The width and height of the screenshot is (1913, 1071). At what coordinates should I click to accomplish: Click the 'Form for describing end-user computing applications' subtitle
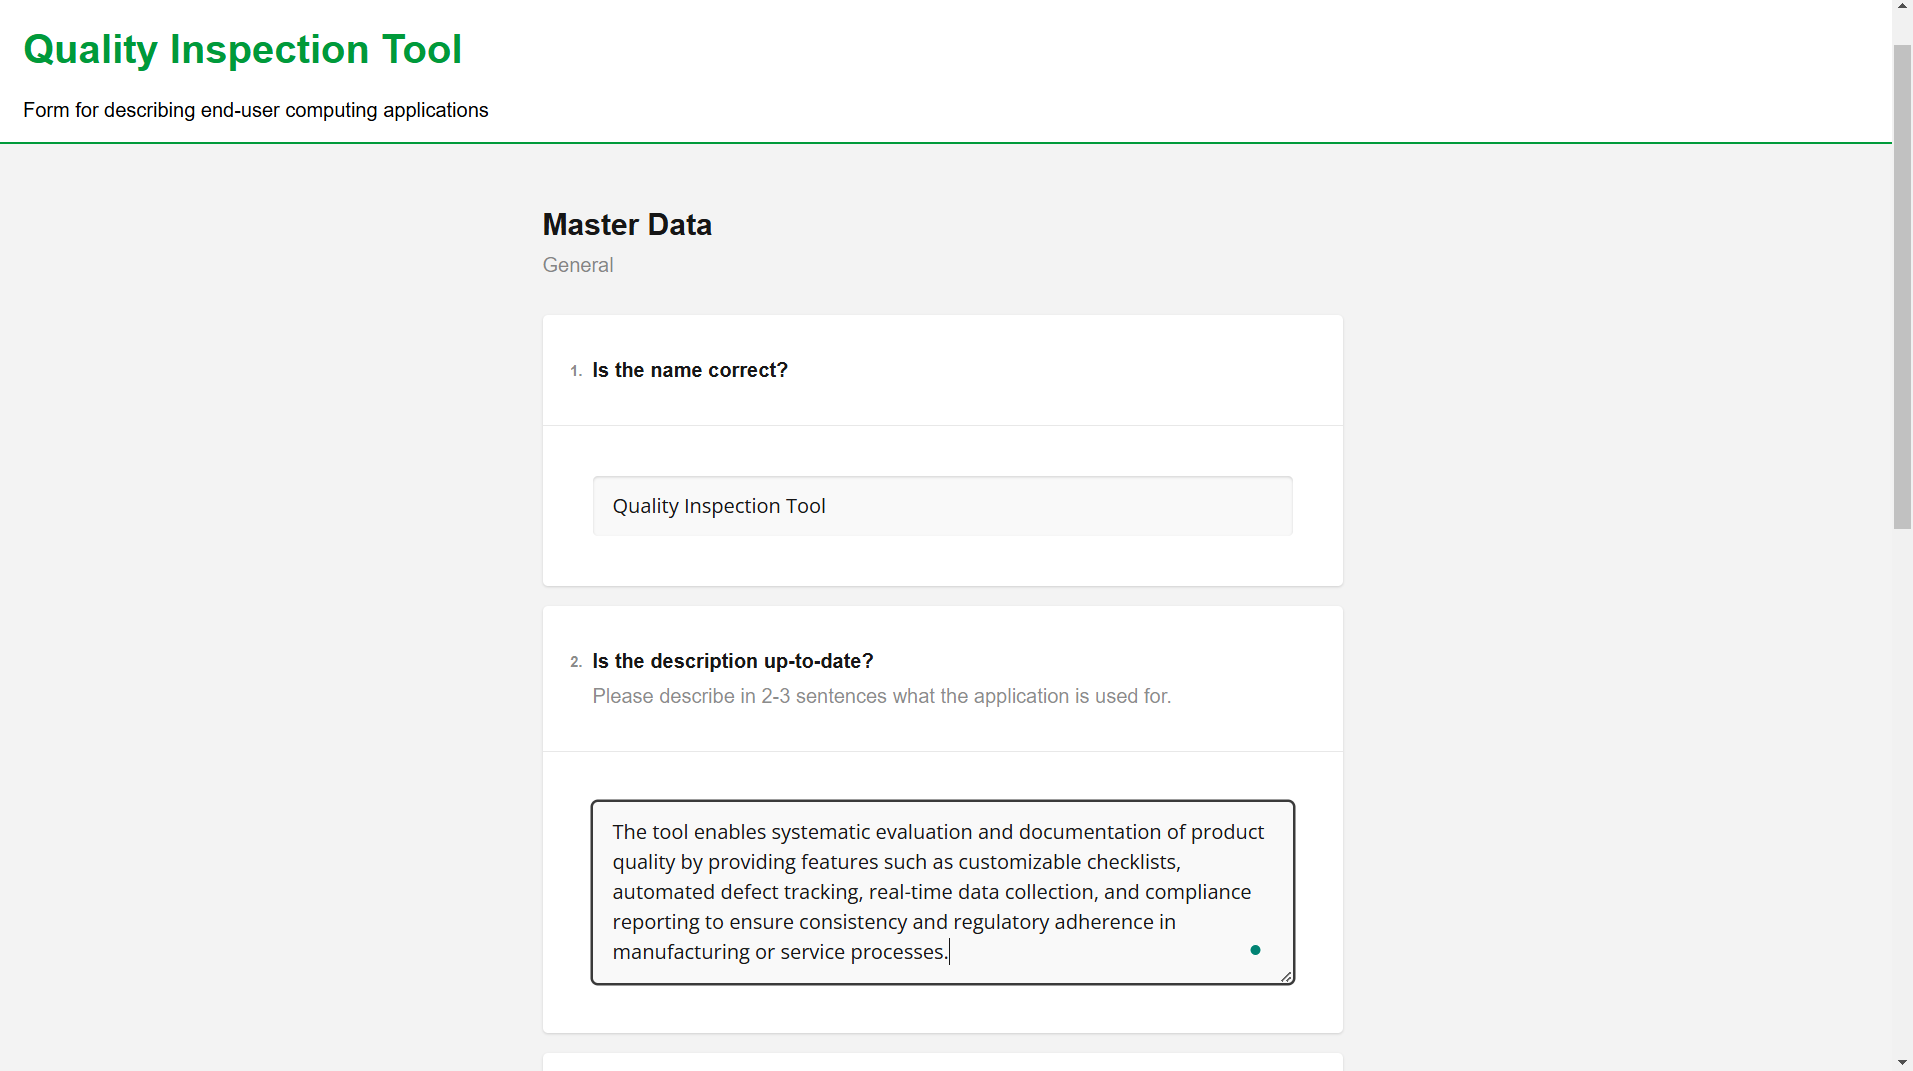click(x=256, y=110)
